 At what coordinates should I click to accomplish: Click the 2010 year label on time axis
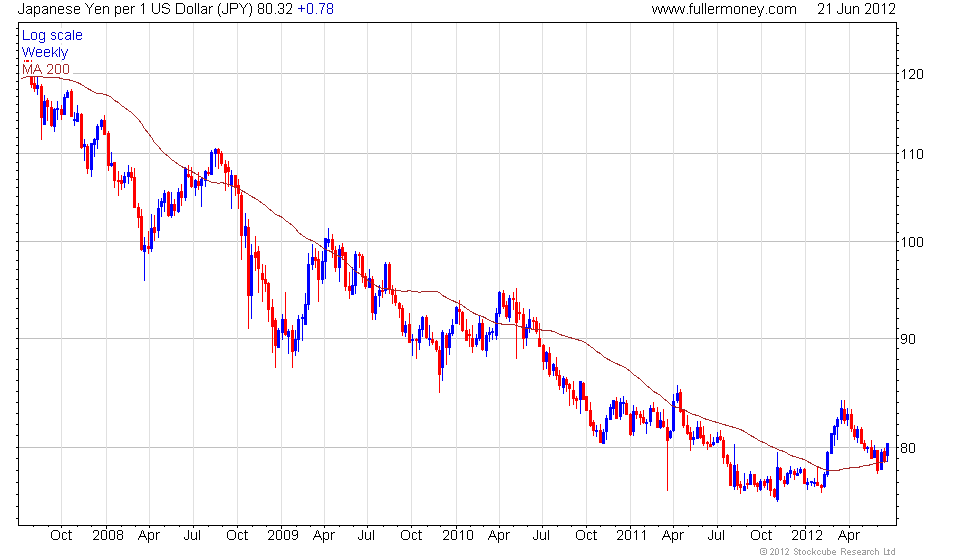[x=458, y=536]
